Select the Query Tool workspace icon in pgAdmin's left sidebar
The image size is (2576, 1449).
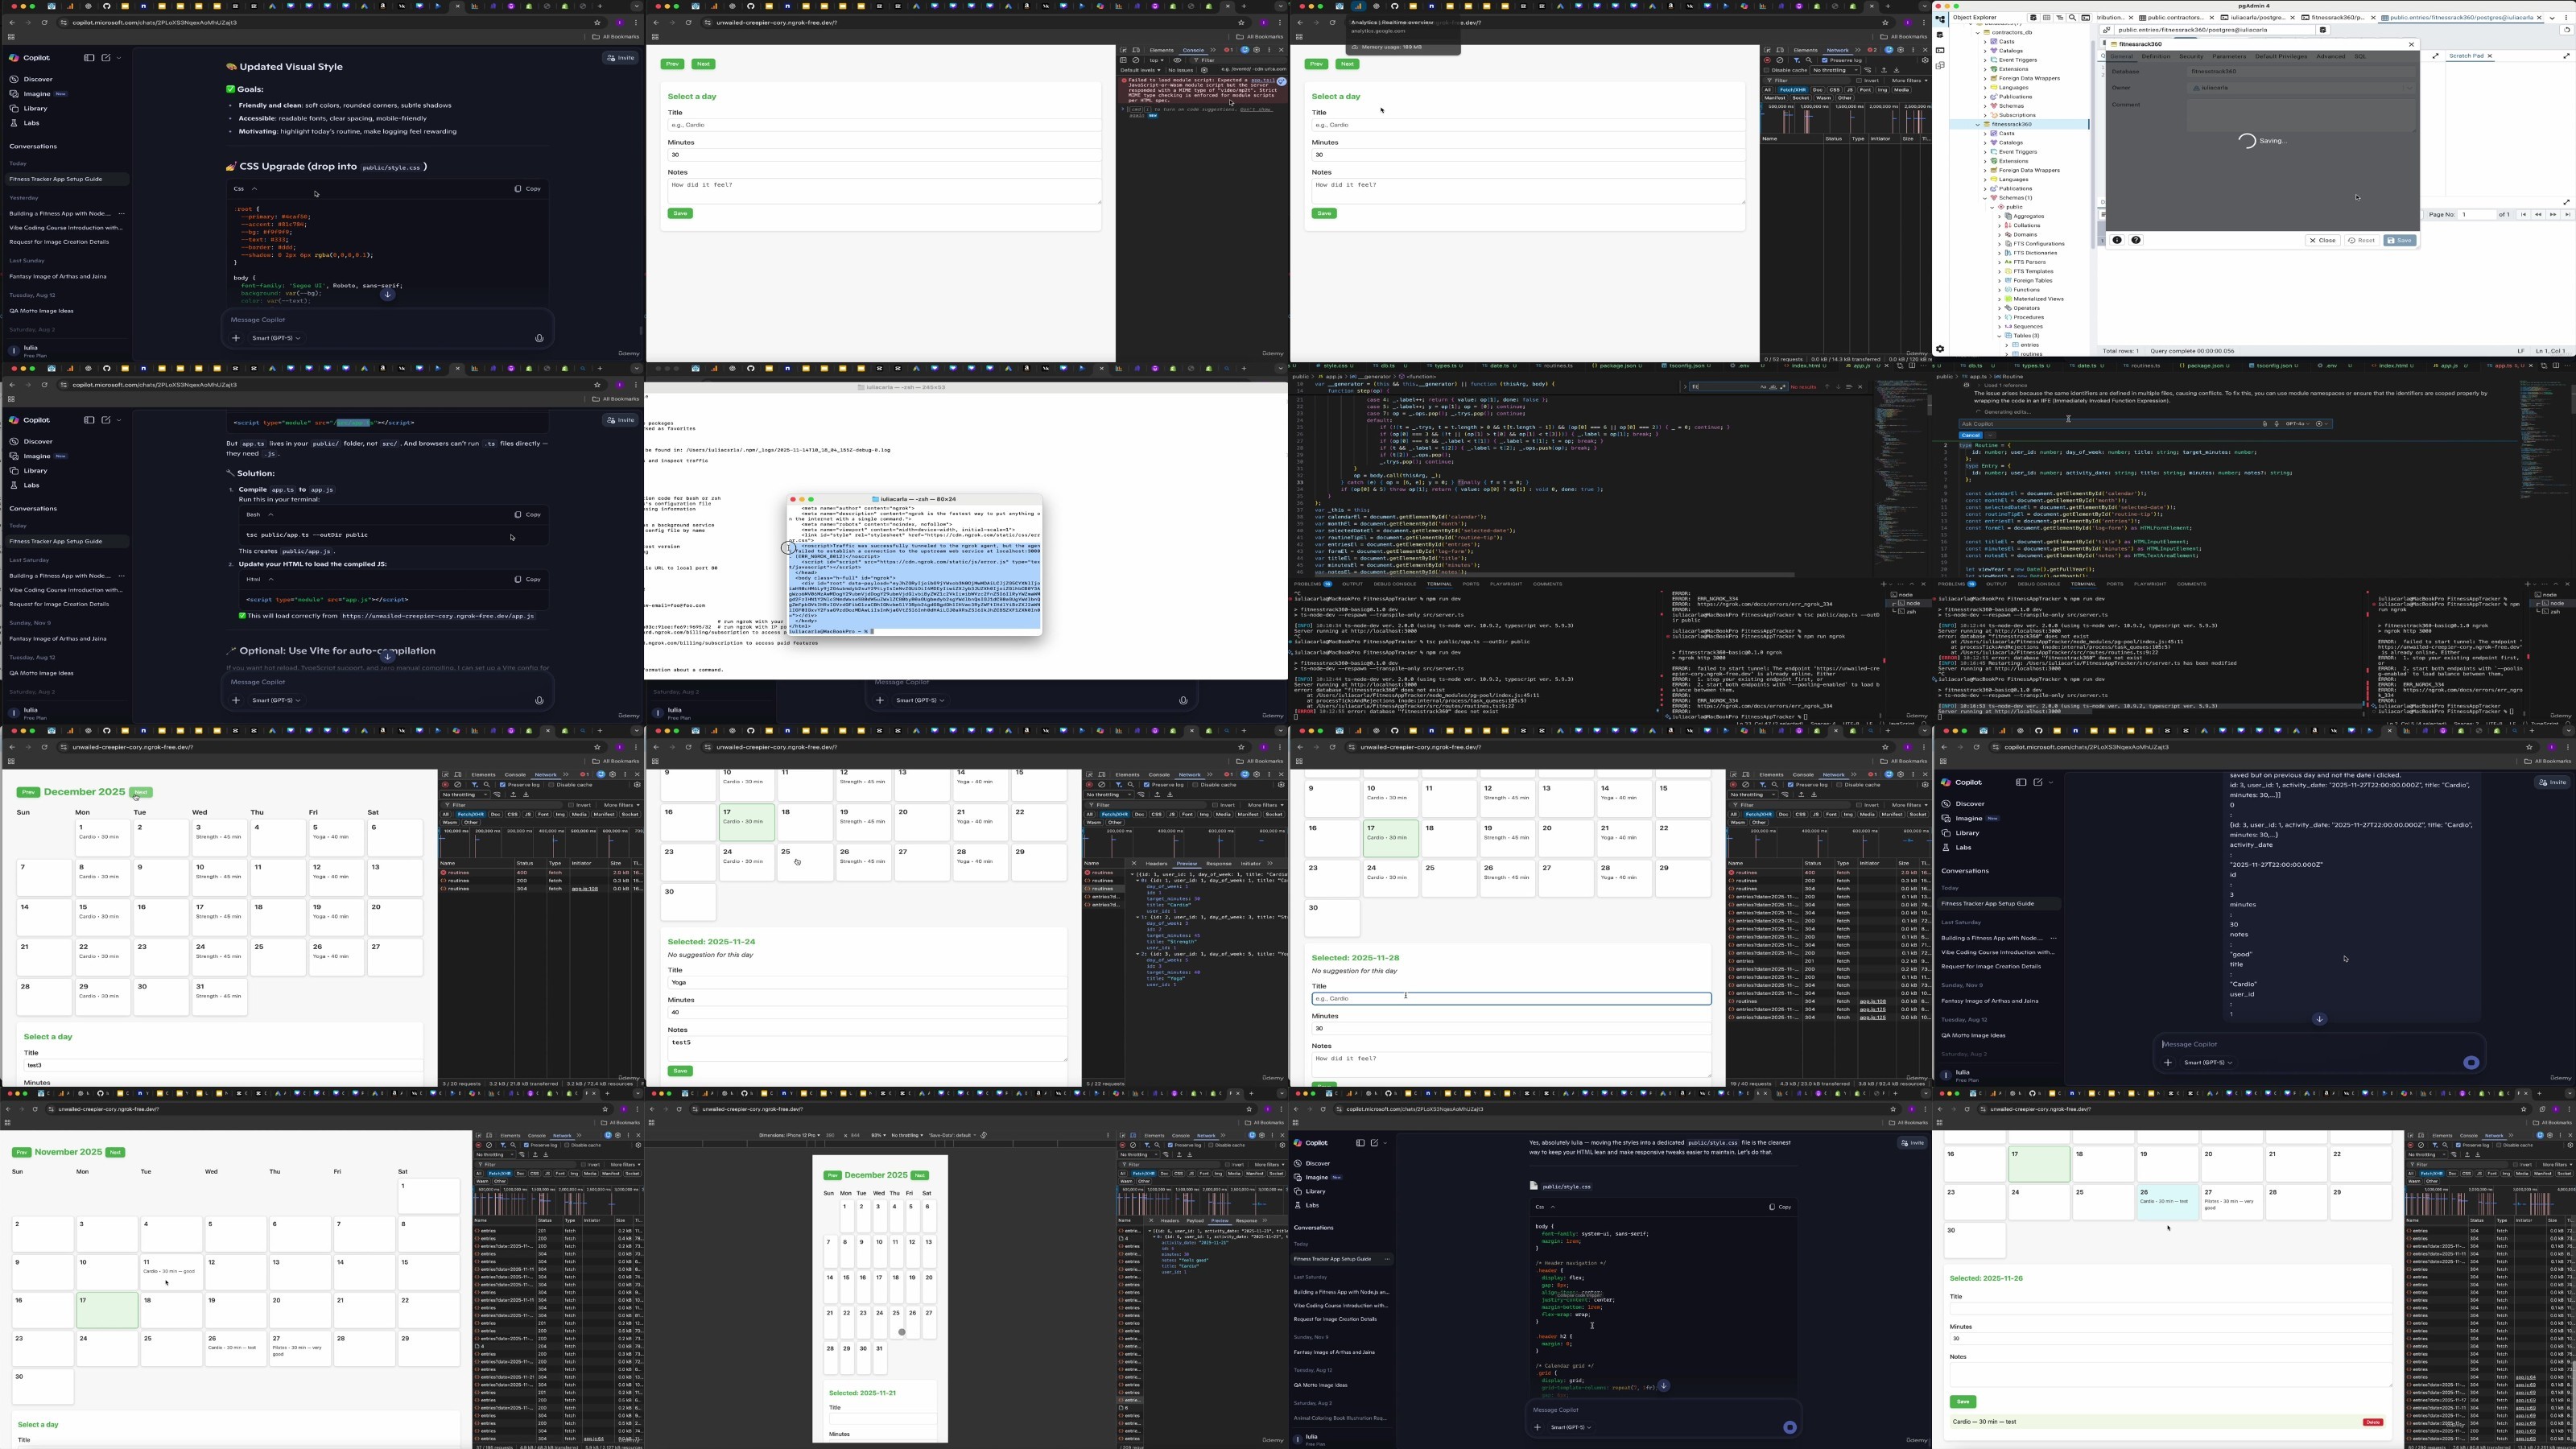(x=1940, y=34)
